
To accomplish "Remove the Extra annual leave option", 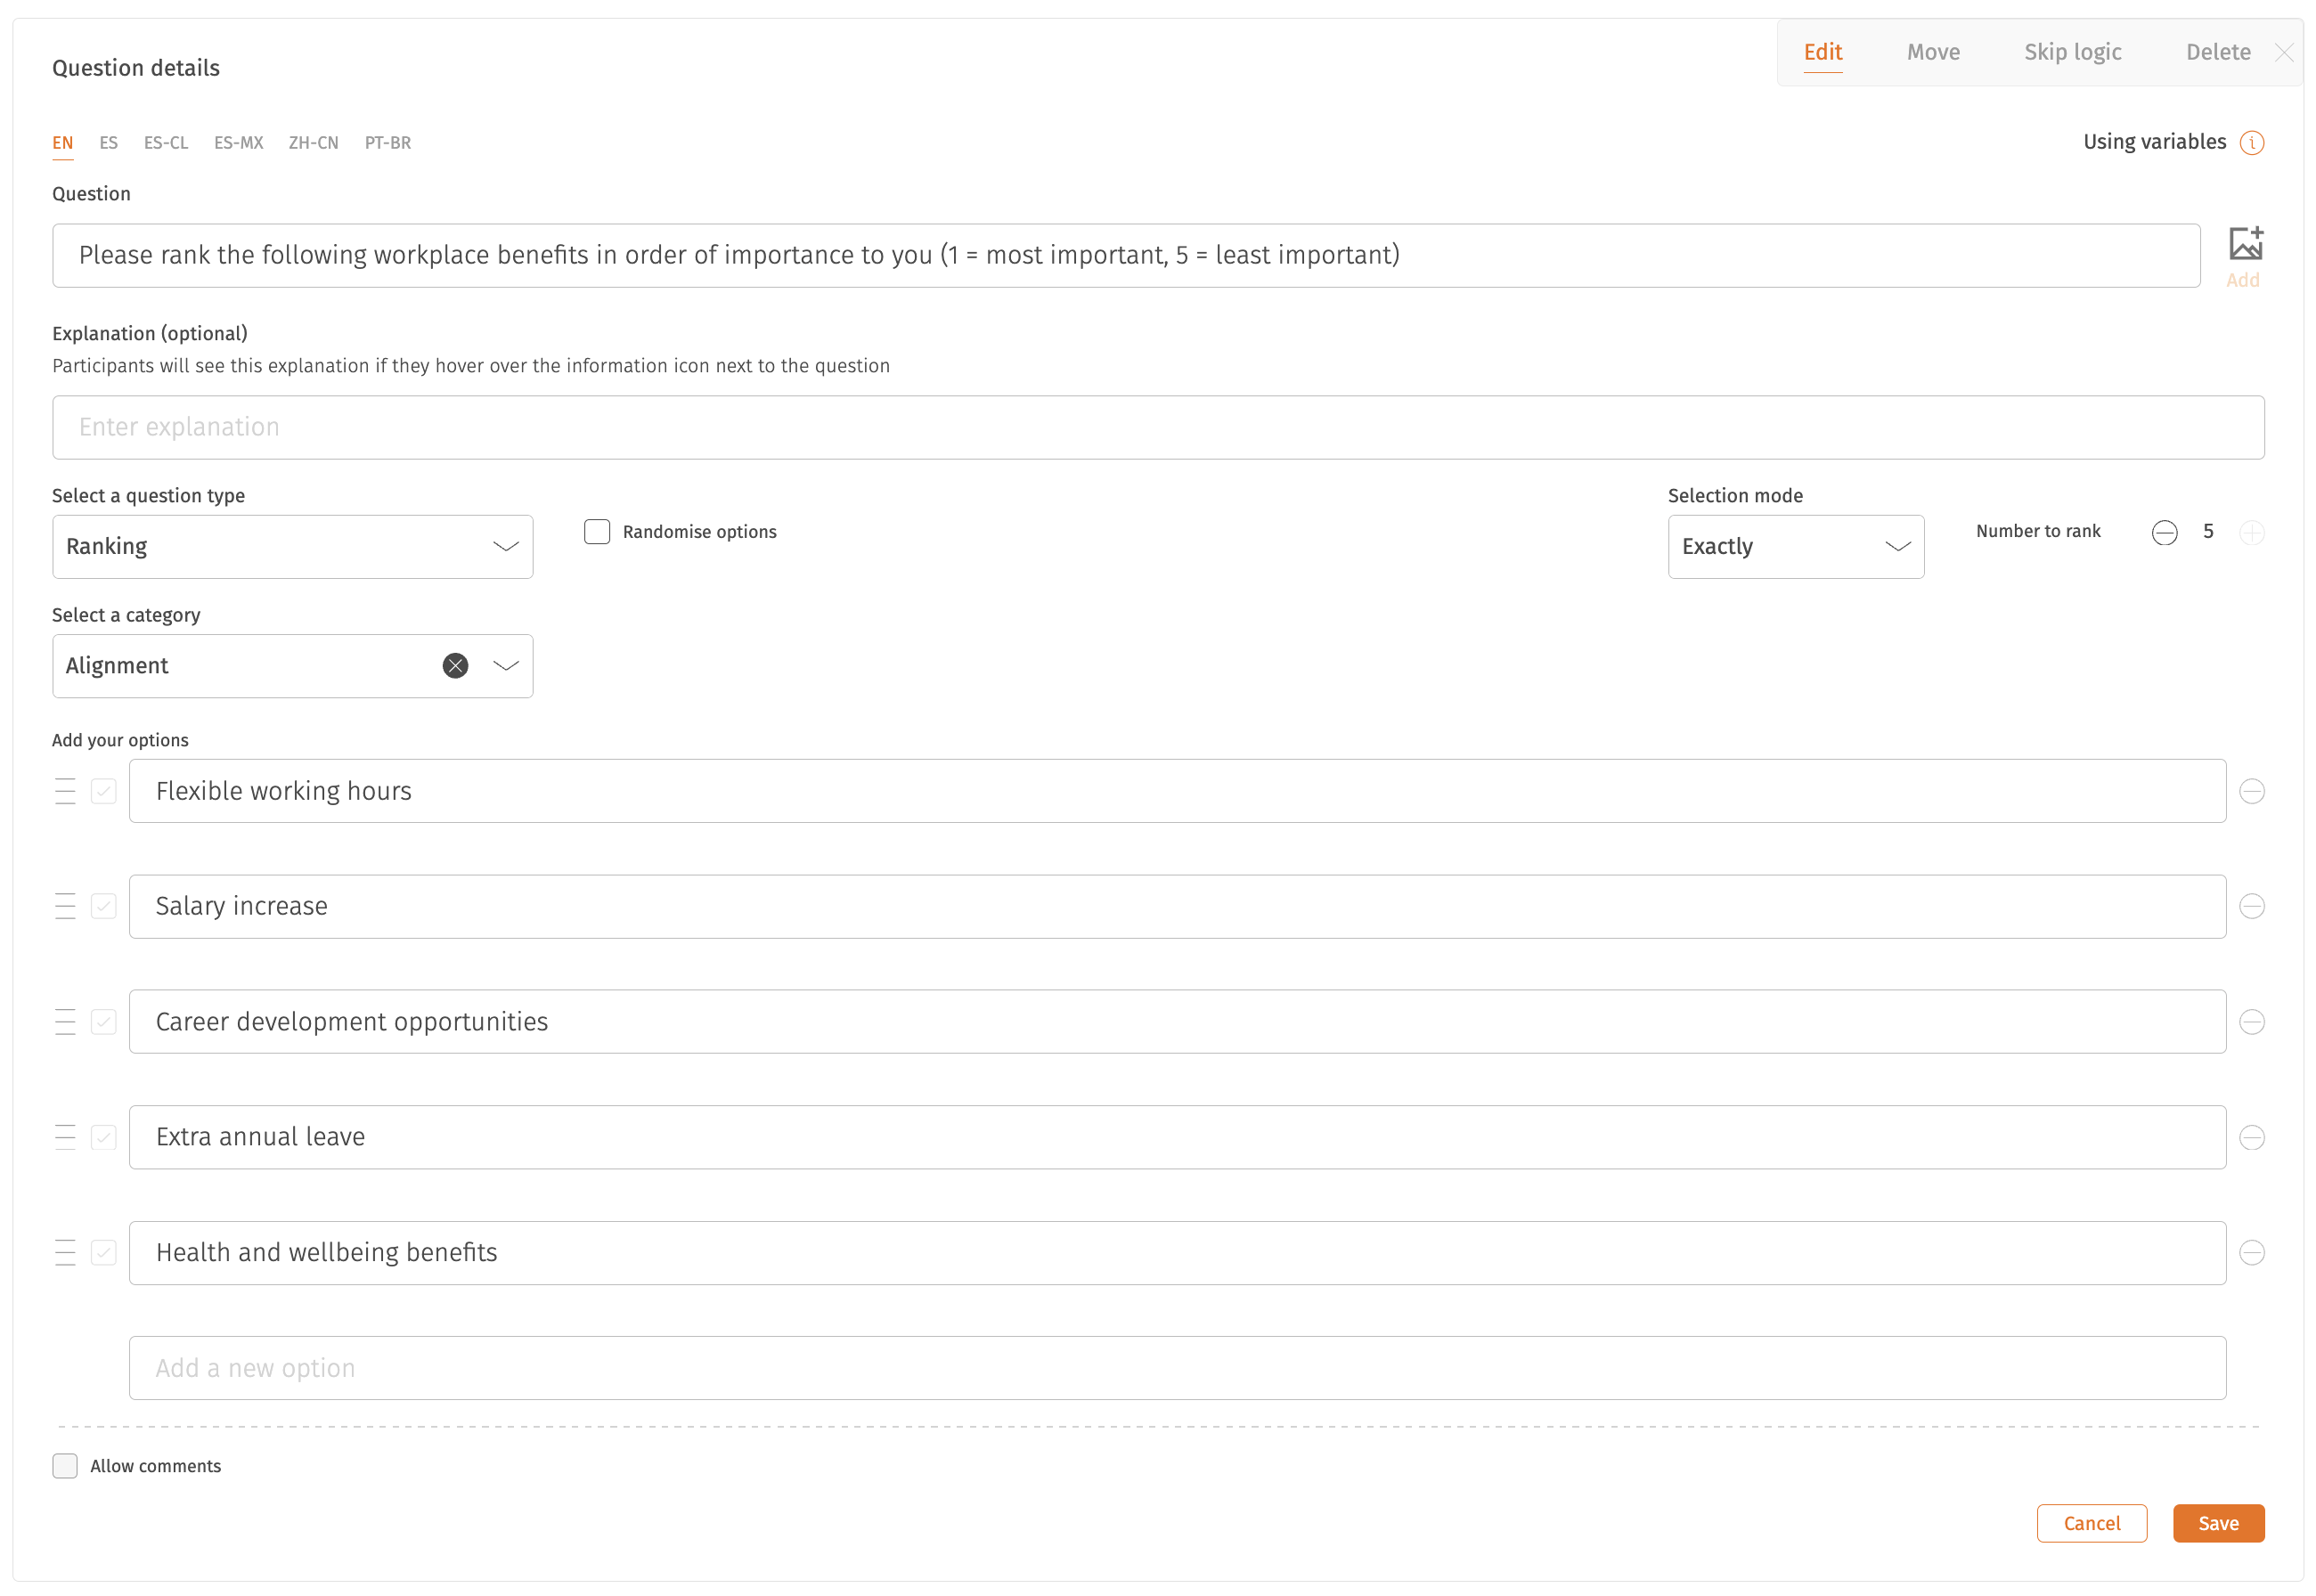I will [2252, 1138].
